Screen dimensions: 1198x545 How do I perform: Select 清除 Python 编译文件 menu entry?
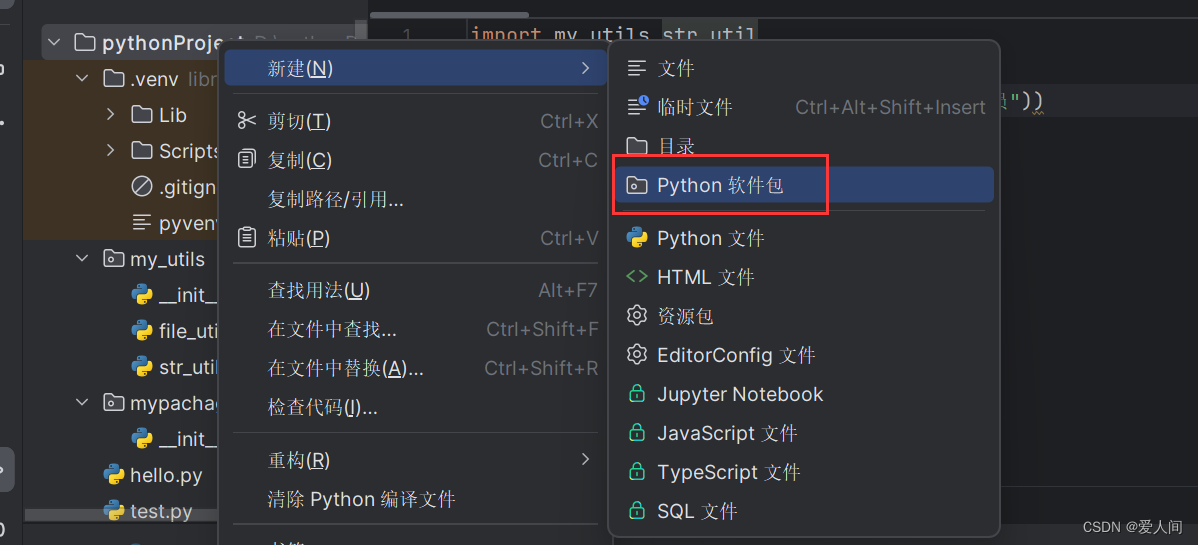point(416,500)
